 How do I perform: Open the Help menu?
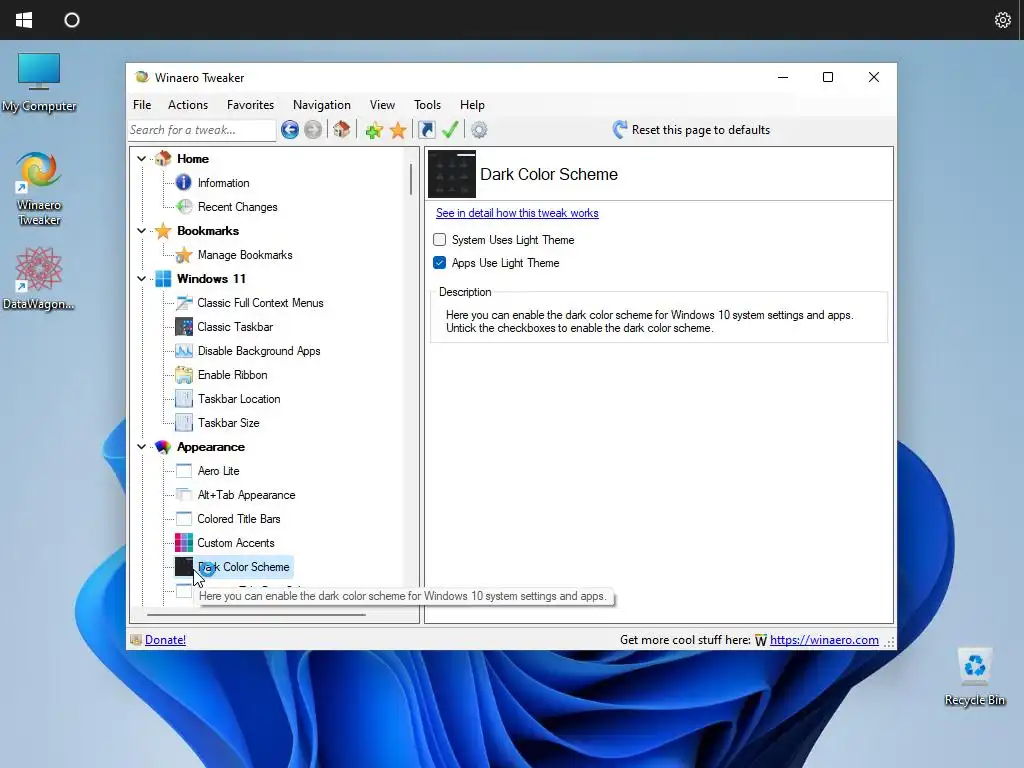pyautogui.click(x=472, y=104)
